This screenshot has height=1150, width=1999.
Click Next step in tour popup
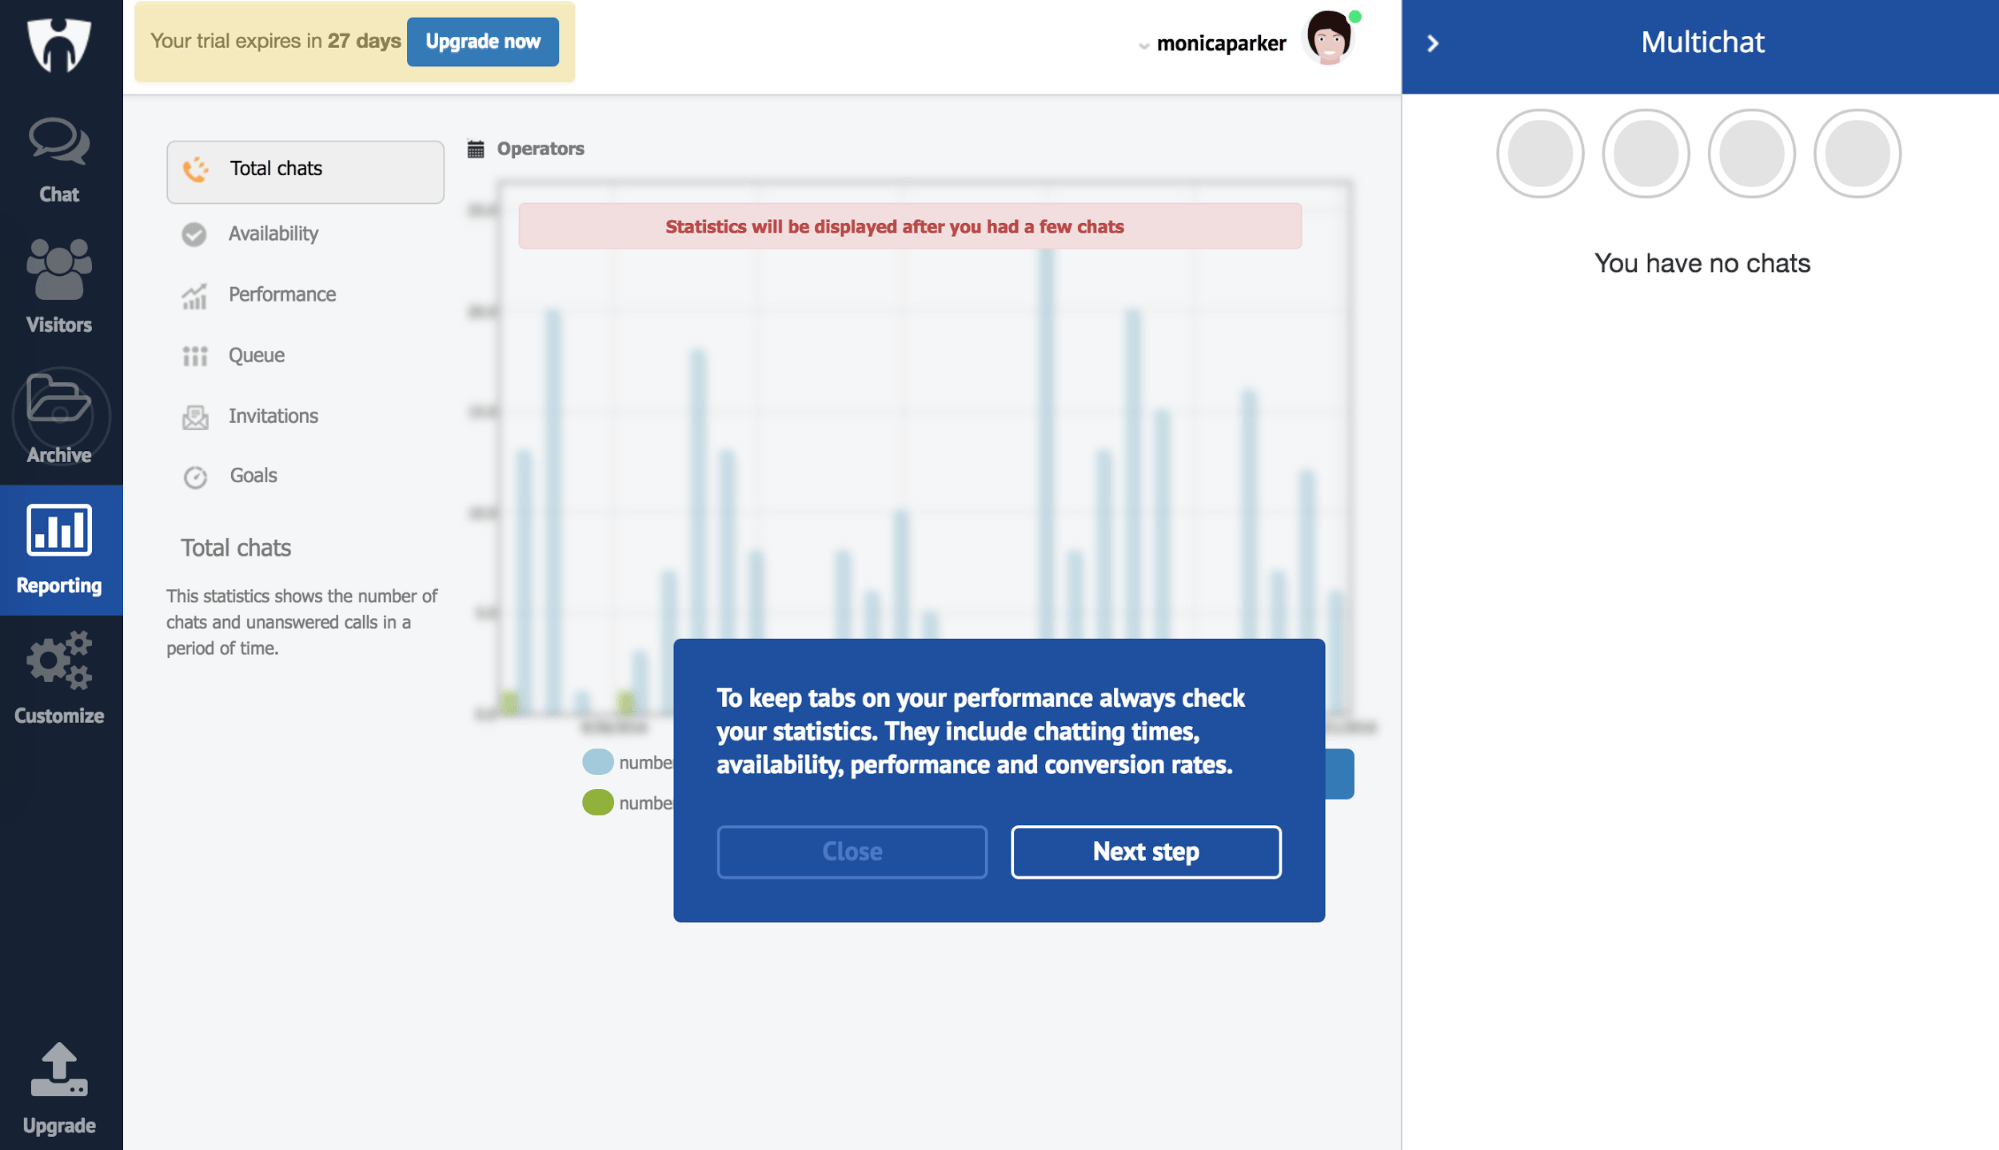(x=1145, y=852)
